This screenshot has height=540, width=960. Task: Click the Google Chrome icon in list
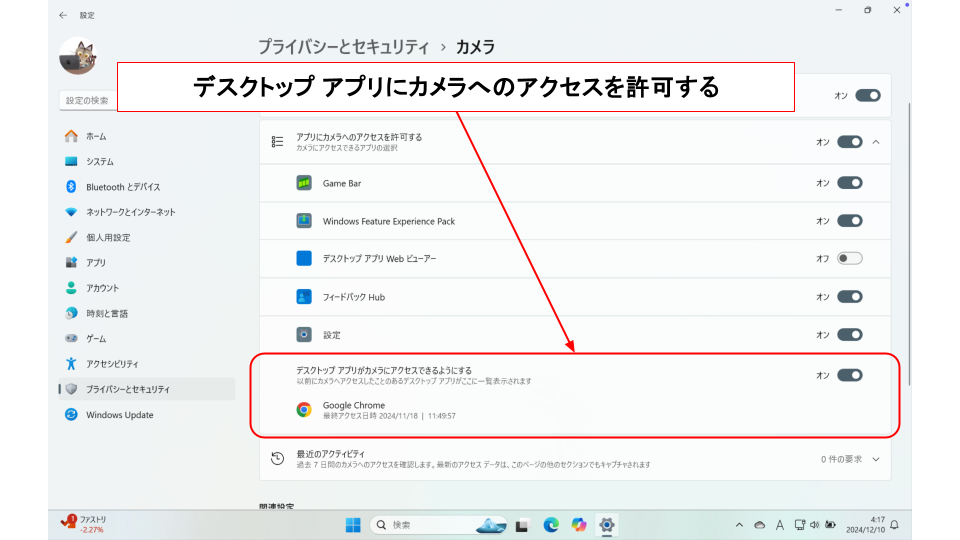[x=304, y=410]
